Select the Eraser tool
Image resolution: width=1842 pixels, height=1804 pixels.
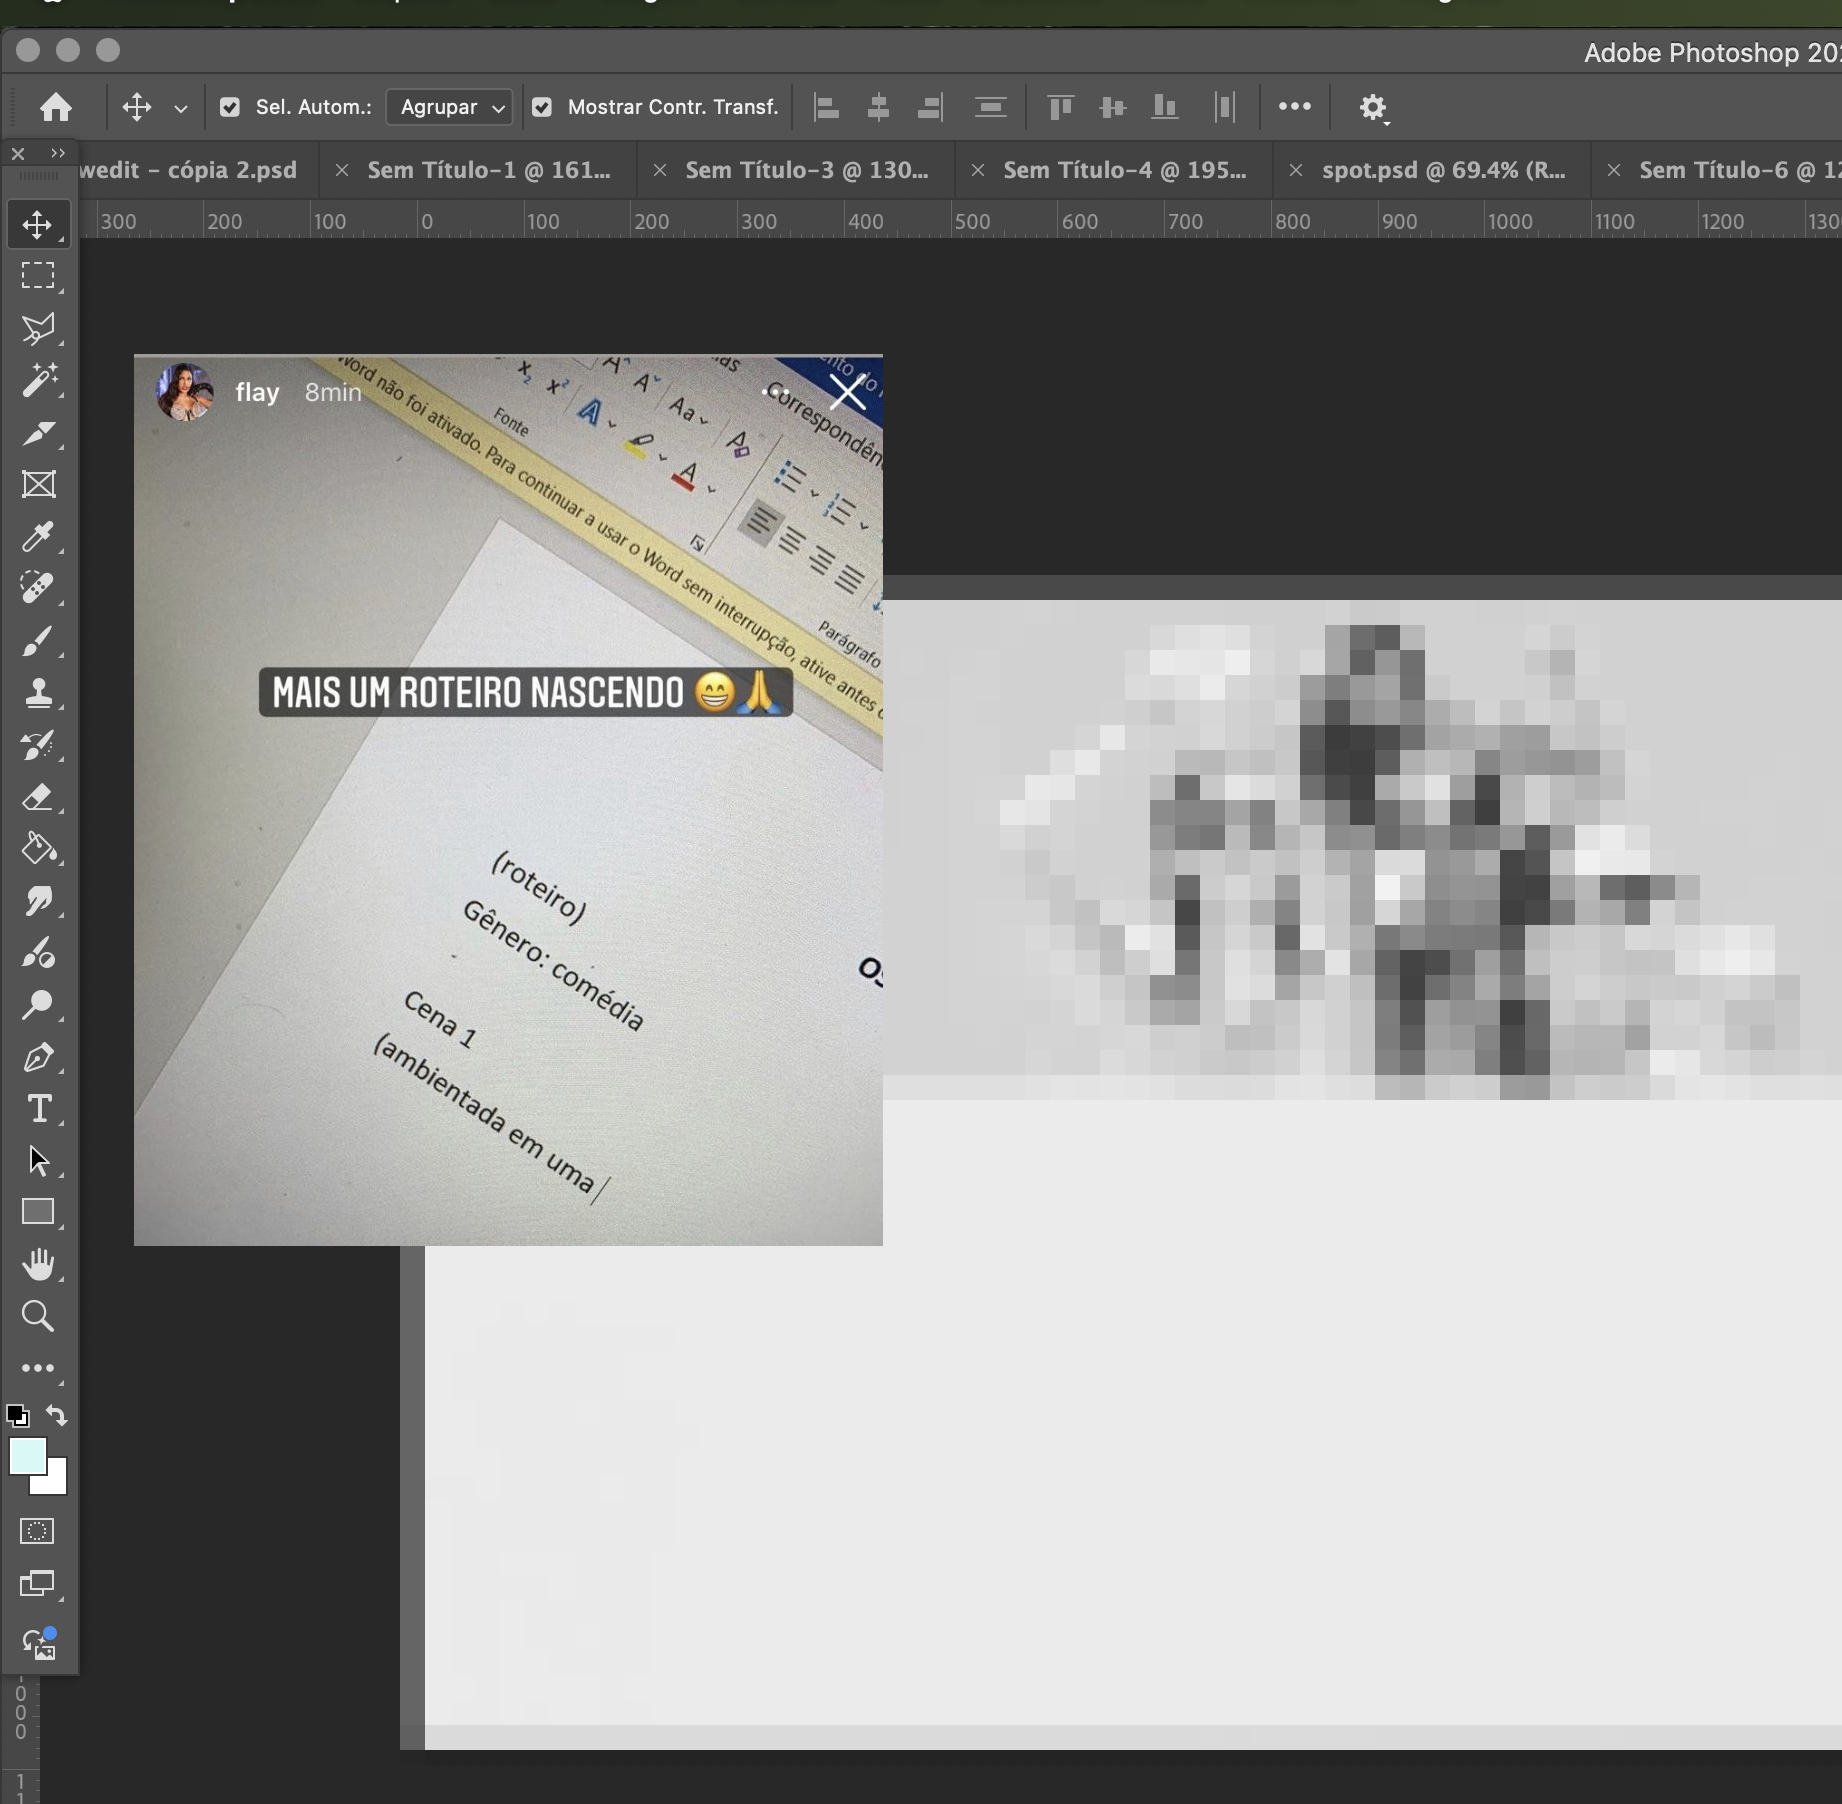(x=38, y=798)
